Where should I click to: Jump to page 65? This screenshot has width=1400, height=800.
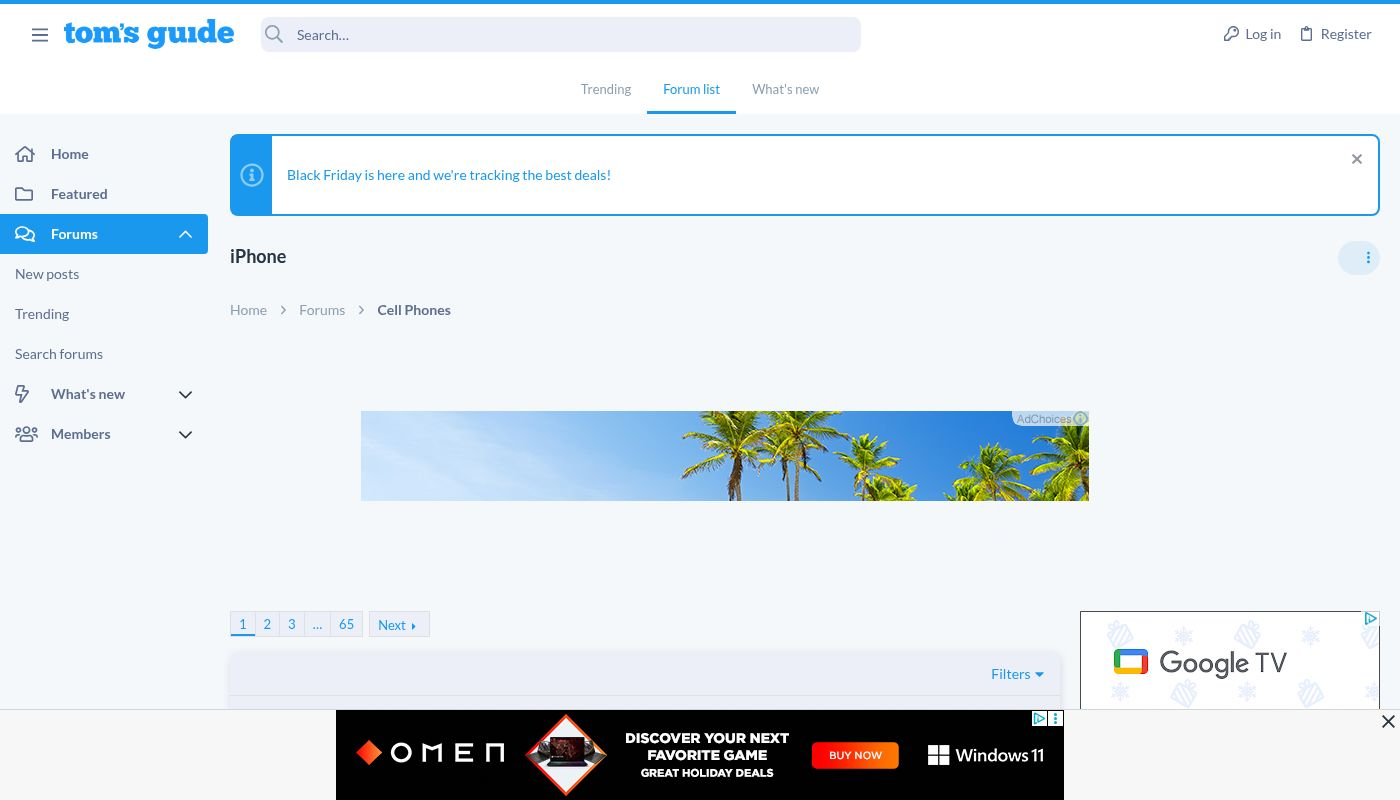coord(346,624)
